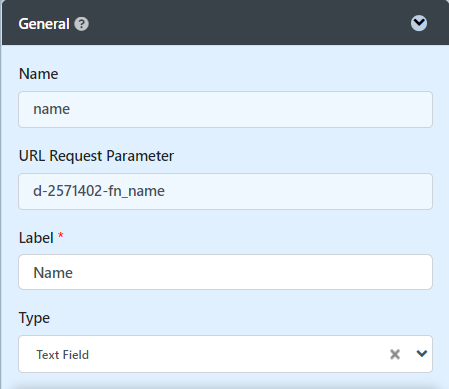
Task: Click the 'URL Request Parameter' caption
Action: 96,156
